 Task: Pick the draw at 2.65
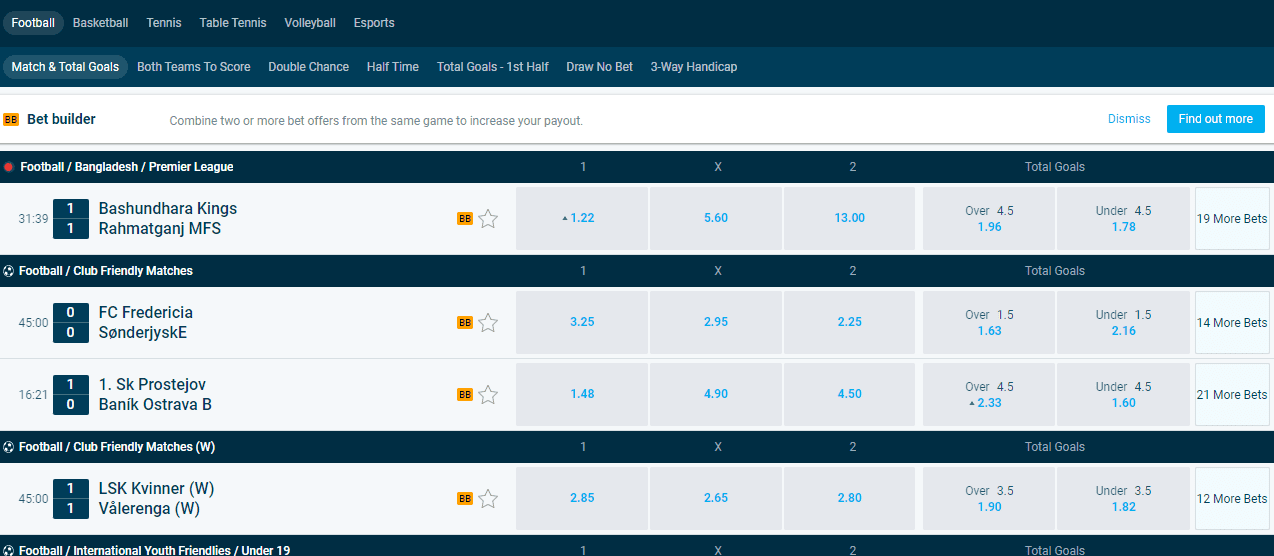coord(716,498)
